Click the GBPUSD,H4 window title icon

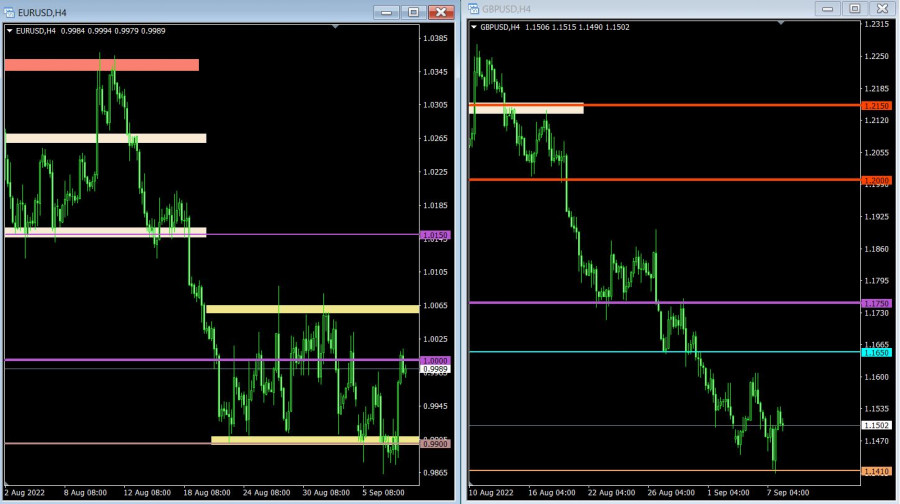tap(474, 9)
